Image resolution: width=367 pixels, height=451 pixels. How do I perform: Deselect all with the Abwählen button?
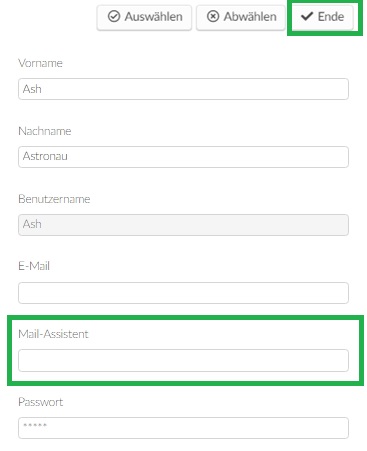(241, 17)
